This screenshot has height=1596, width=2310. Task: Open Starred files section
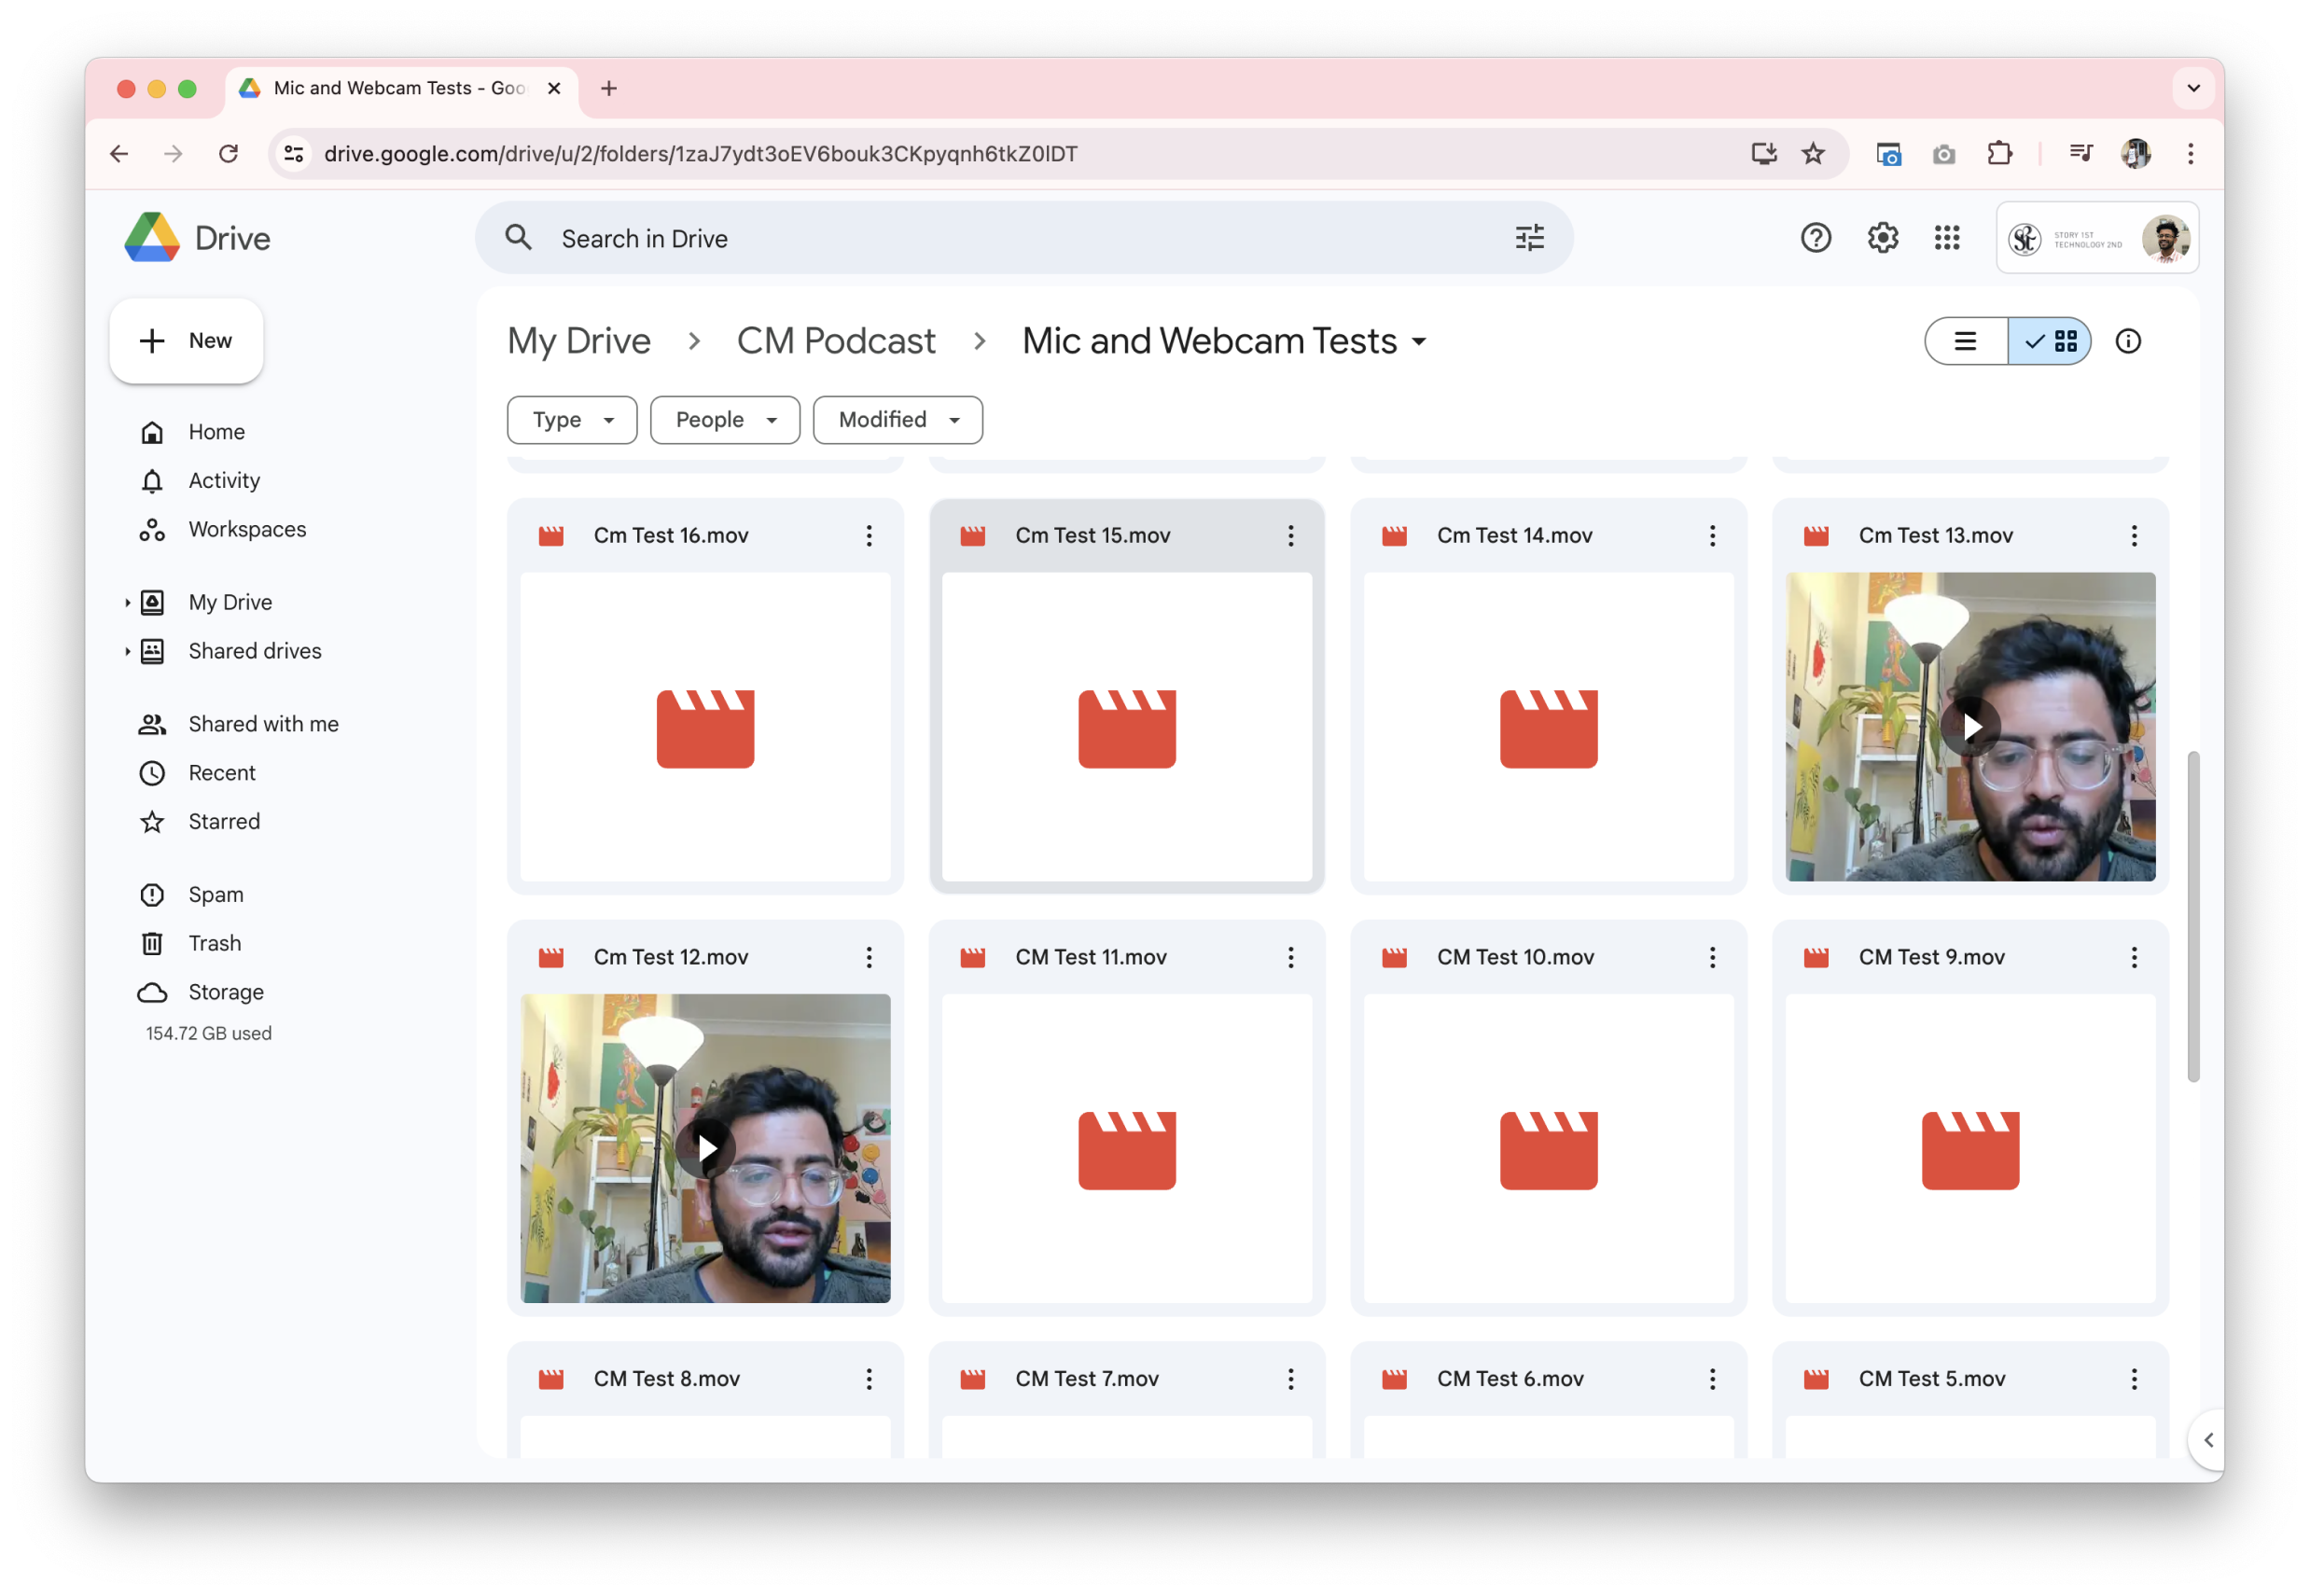pos(224,821)
